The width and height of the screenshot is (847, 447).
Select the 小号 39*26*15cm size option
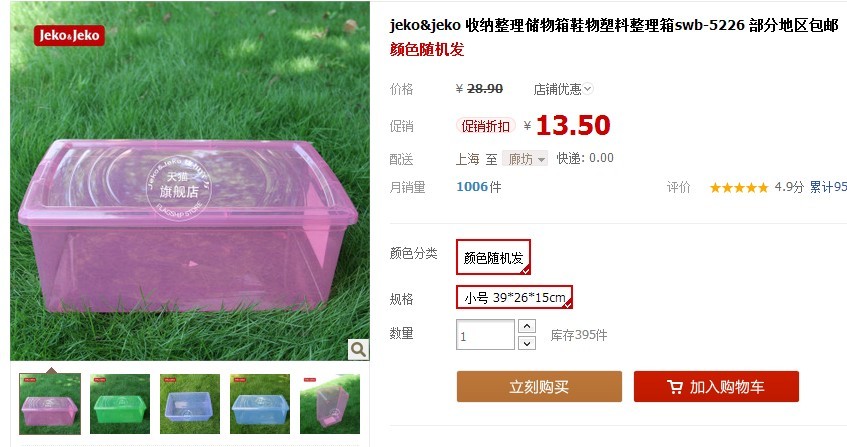514,297
